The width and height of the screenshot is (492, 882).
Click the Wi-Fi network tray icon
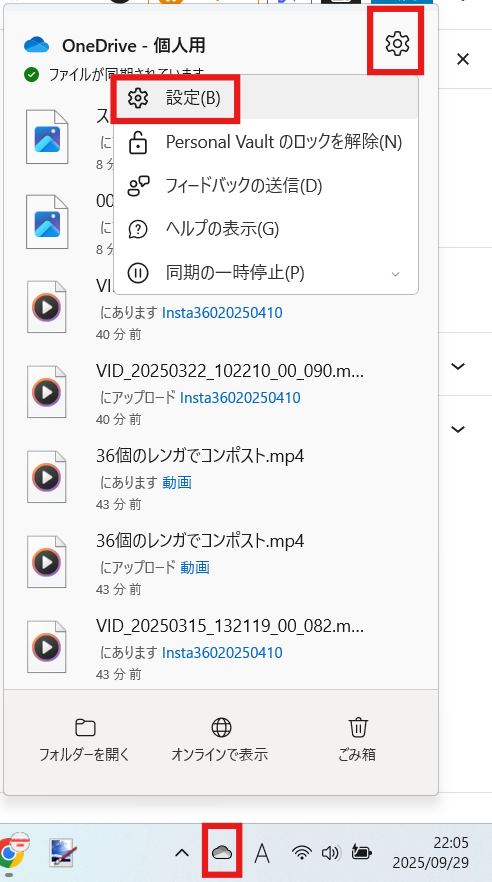[x=302, y=853]
